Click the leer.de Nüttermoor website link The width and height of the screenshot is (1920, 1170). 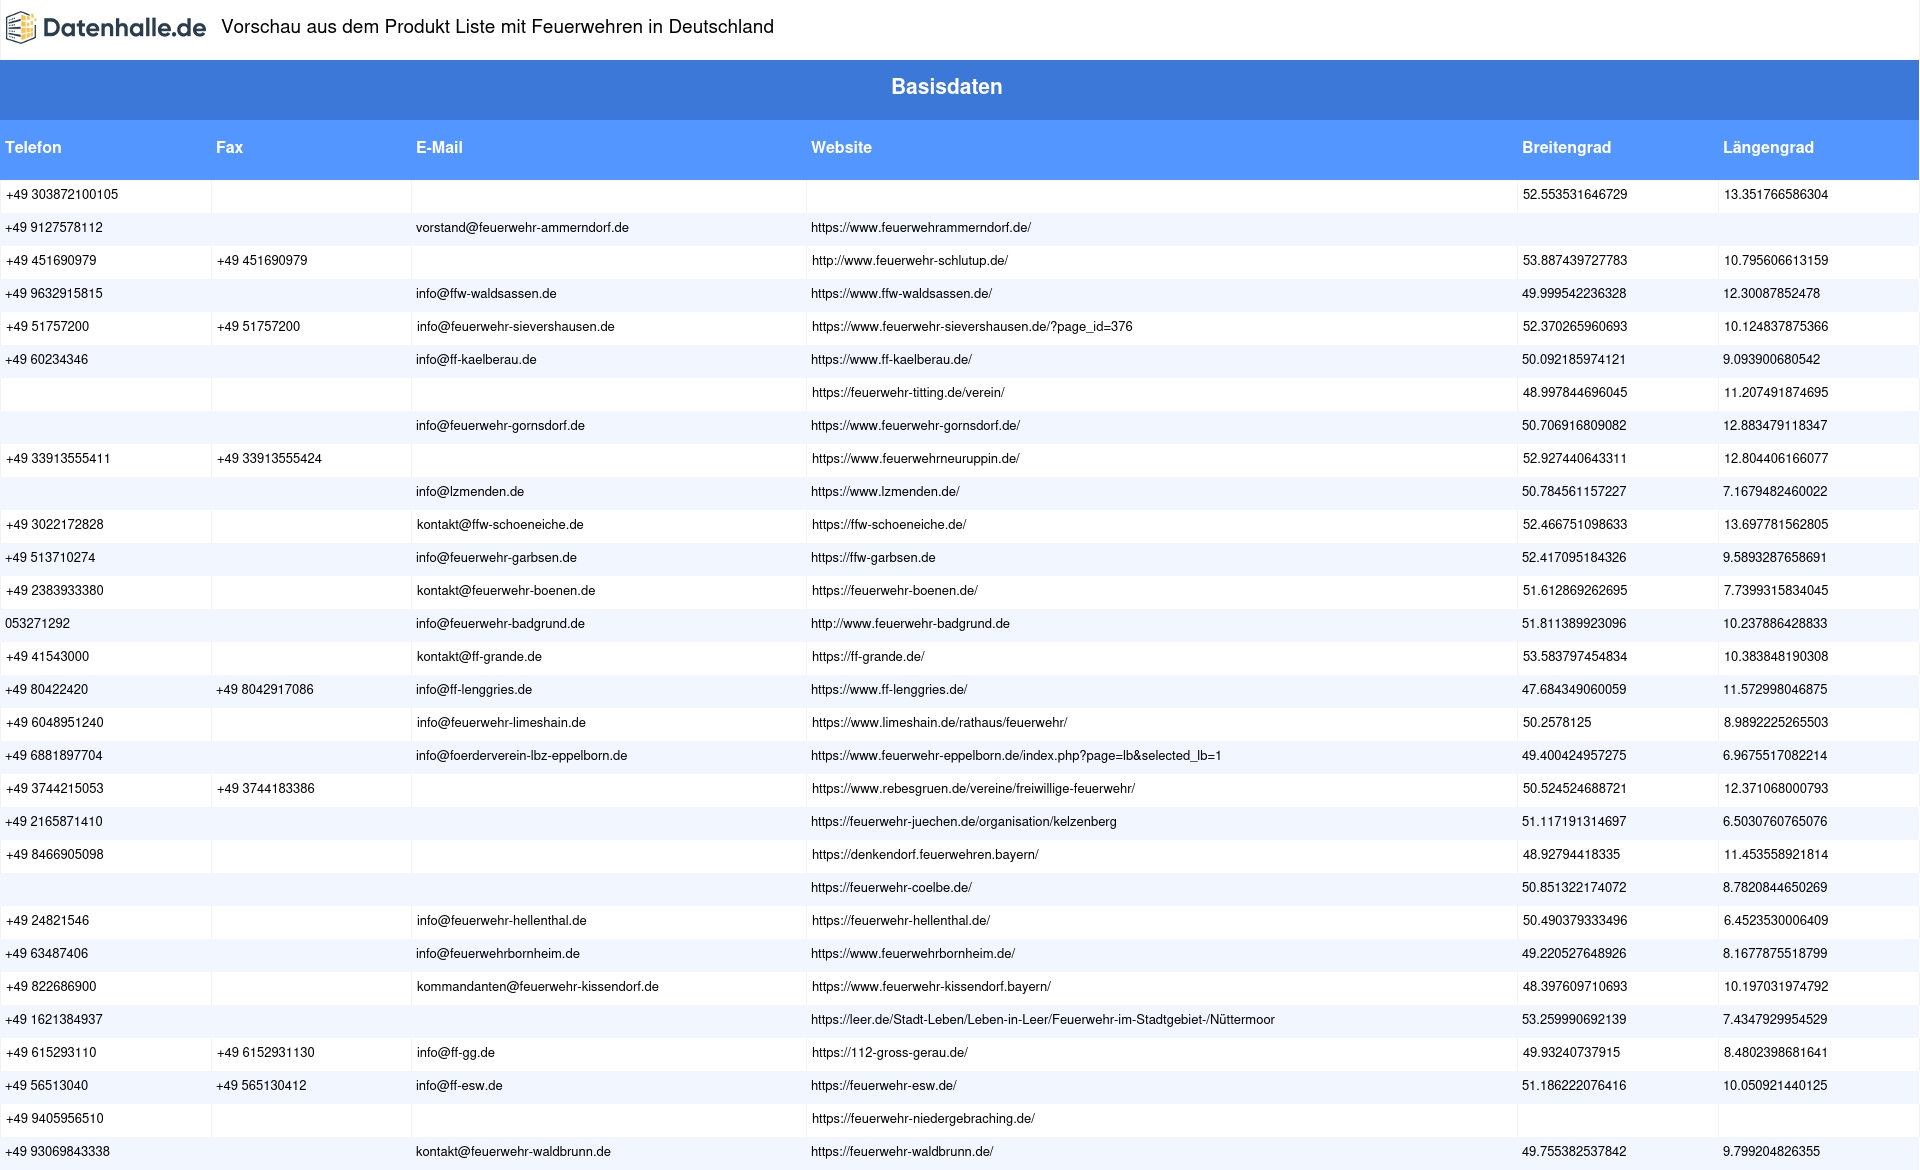pyautogui.click(x=1043, y=1020)
